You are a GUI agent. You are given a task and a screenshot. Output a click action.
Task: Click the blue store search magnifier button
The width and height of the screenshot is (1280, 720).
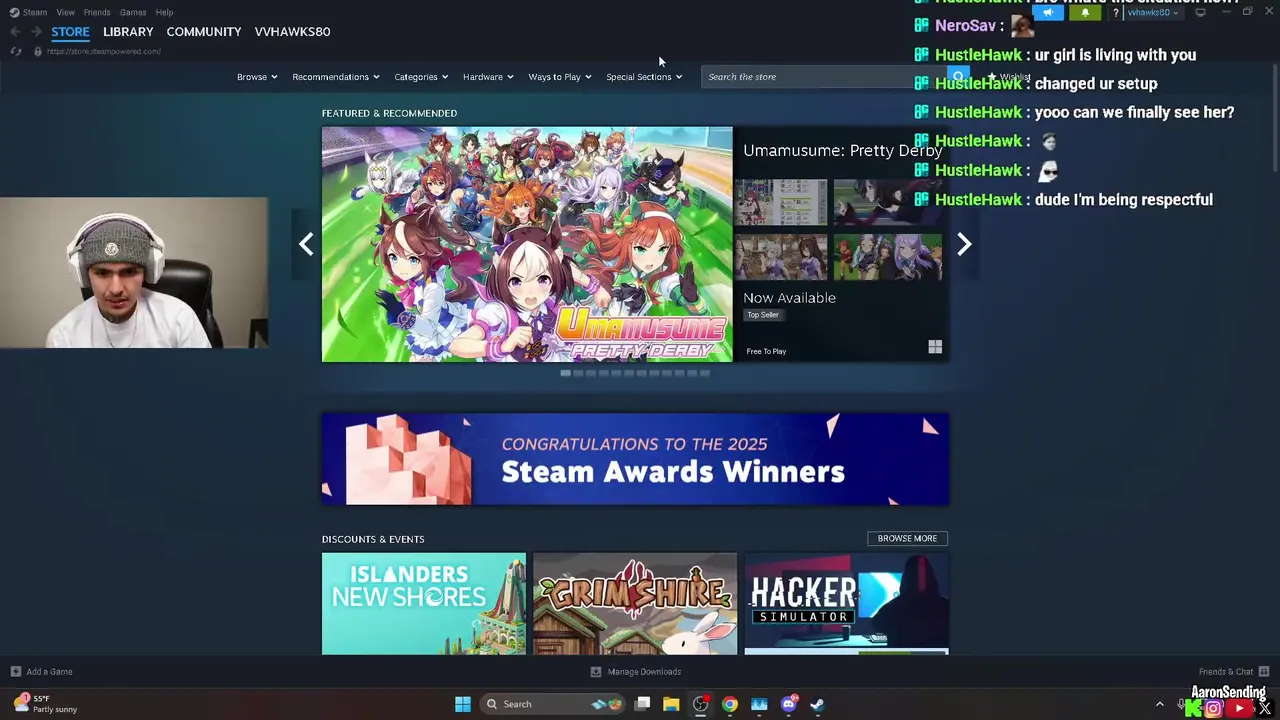958,76
